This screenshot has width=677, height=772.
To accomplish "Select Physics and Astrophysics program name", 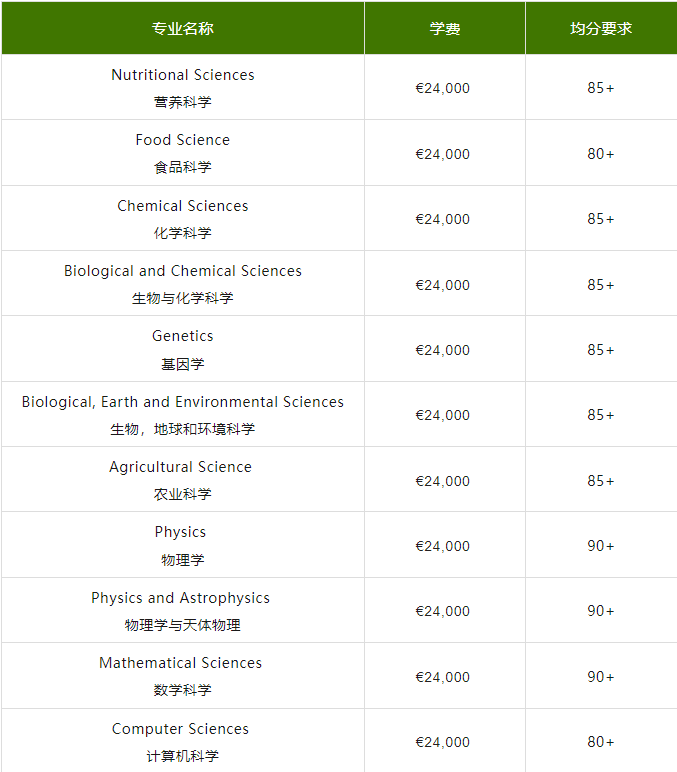I will click(181, 598).
